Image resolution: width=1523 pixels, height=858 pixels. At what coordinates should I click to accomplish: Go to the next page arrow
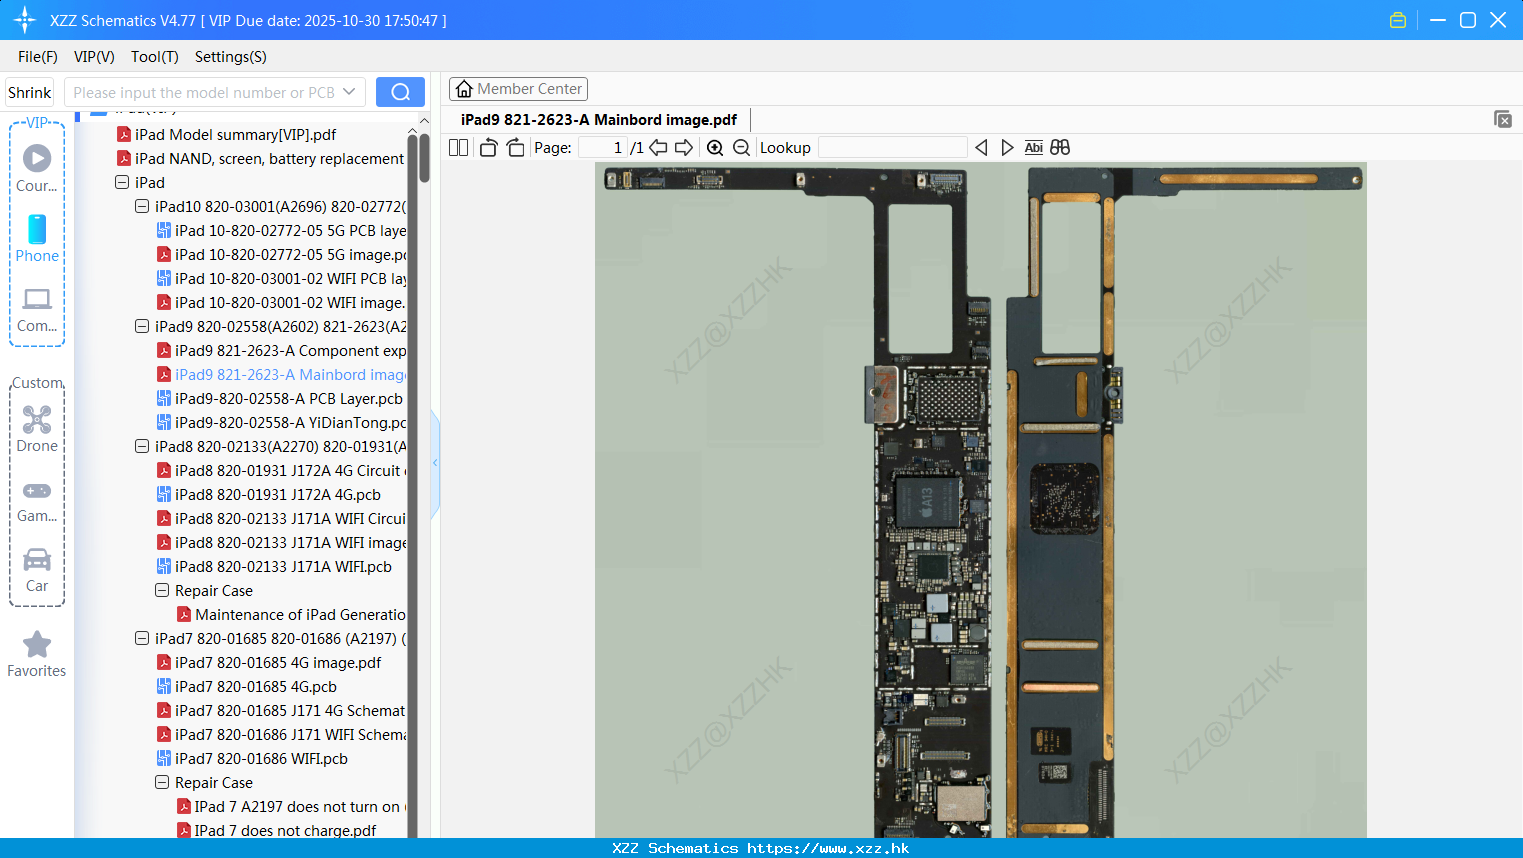684,147
